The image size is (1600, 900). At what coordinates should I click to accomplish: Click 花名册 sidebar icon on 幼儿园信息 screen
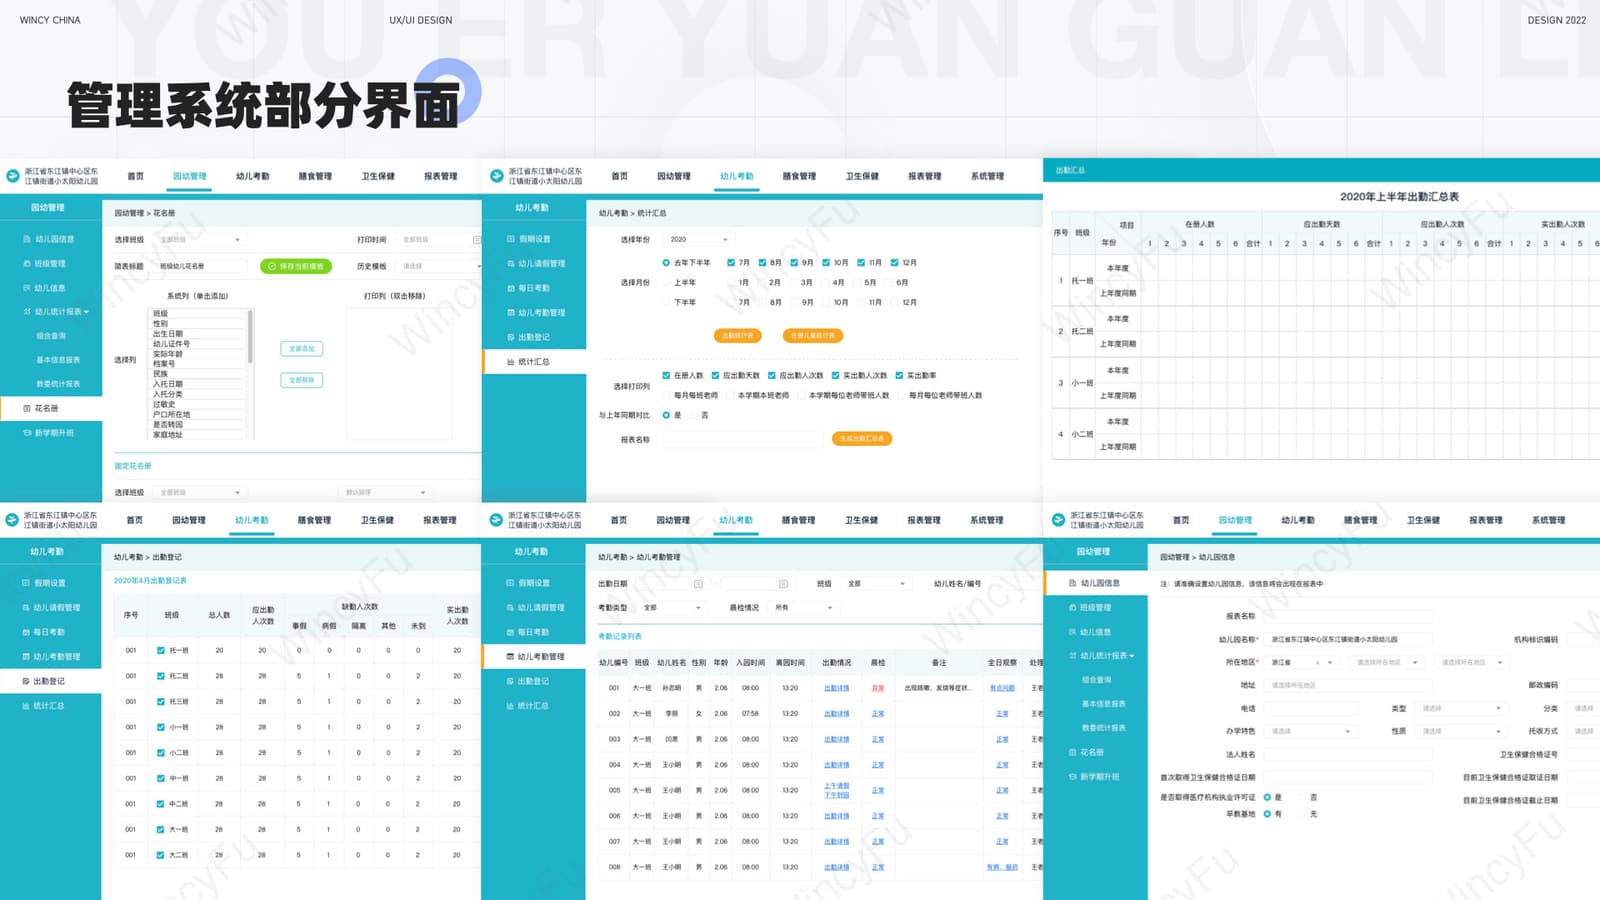[1073, 752]
